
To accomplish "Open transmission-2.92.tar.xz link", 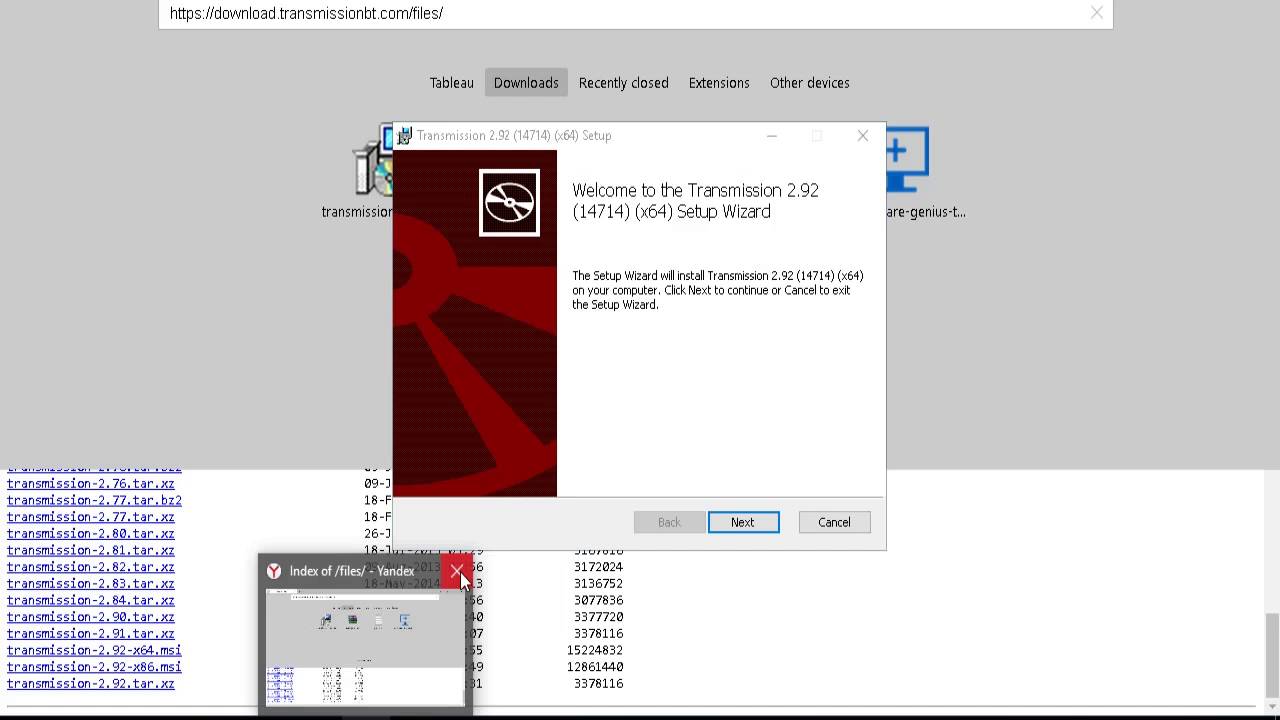I will coord(91,684).
